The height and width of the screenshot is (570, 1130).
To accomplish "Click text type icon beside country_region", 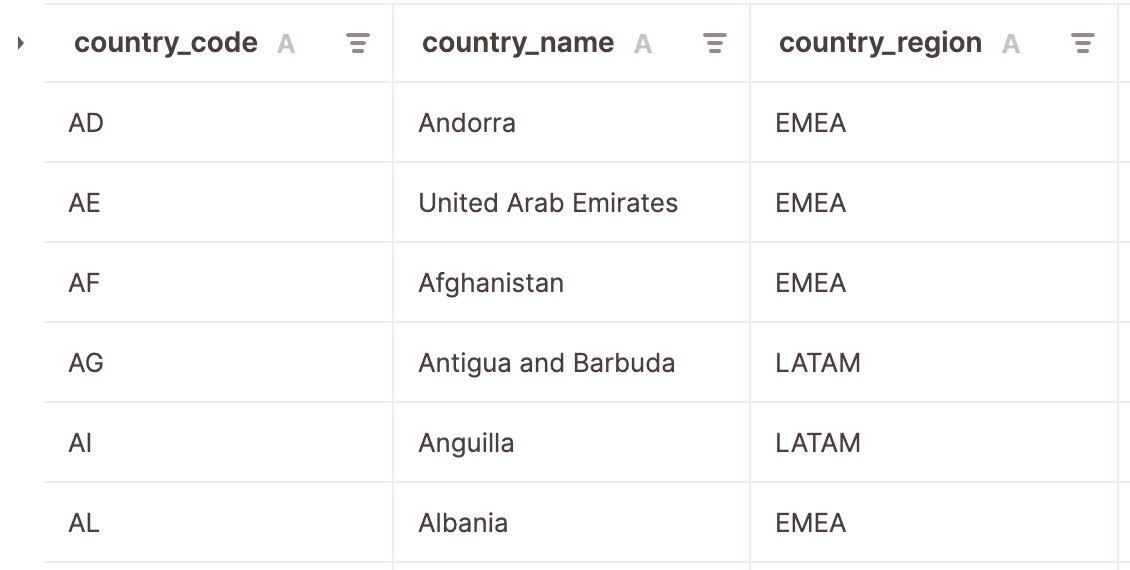I will (x=1011, y=44).
